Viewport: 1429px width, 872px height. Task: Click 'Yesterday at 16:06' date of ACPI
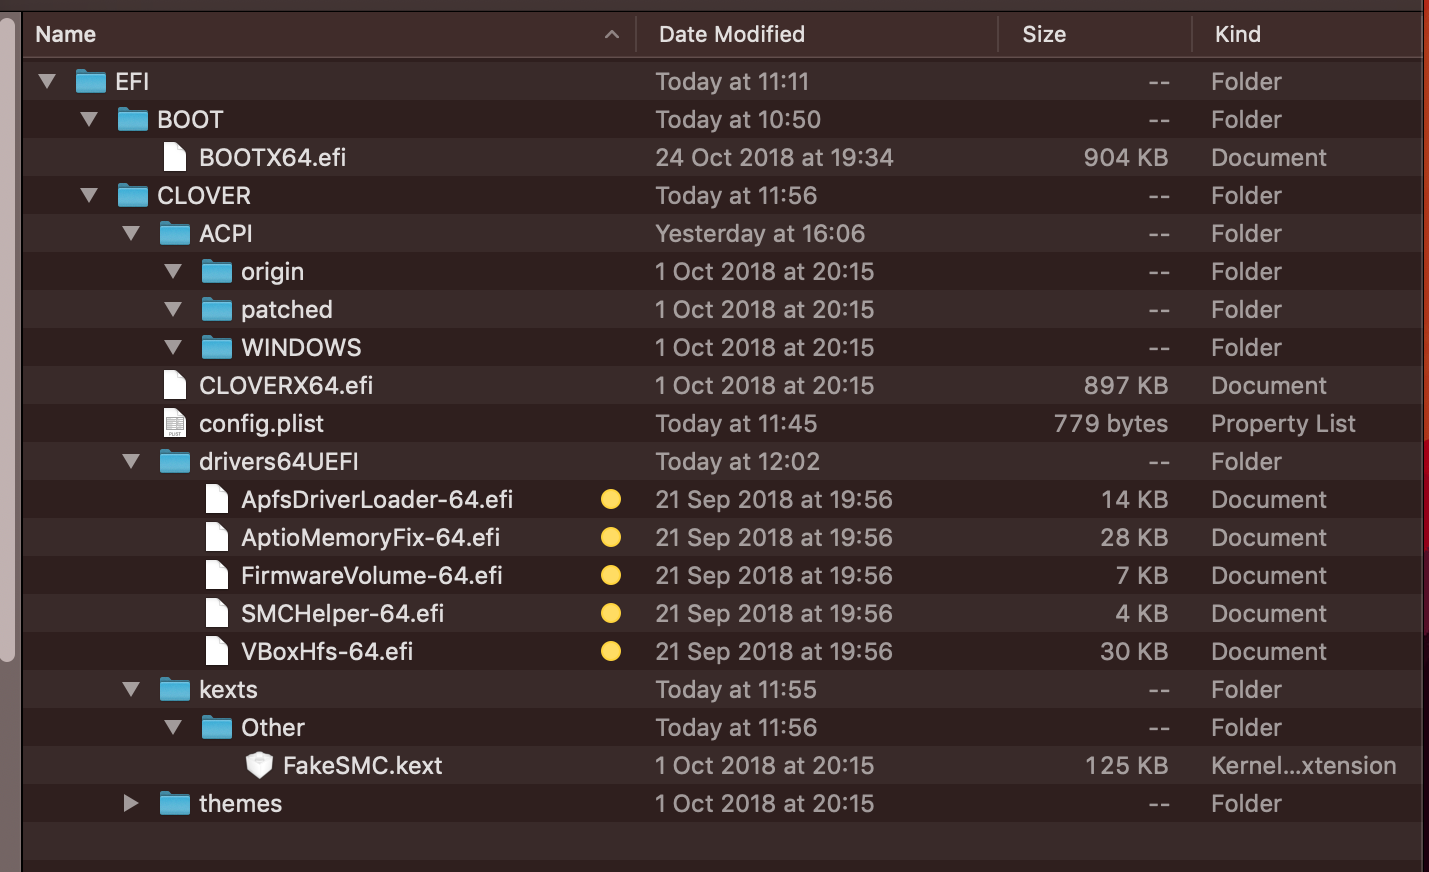760,233
